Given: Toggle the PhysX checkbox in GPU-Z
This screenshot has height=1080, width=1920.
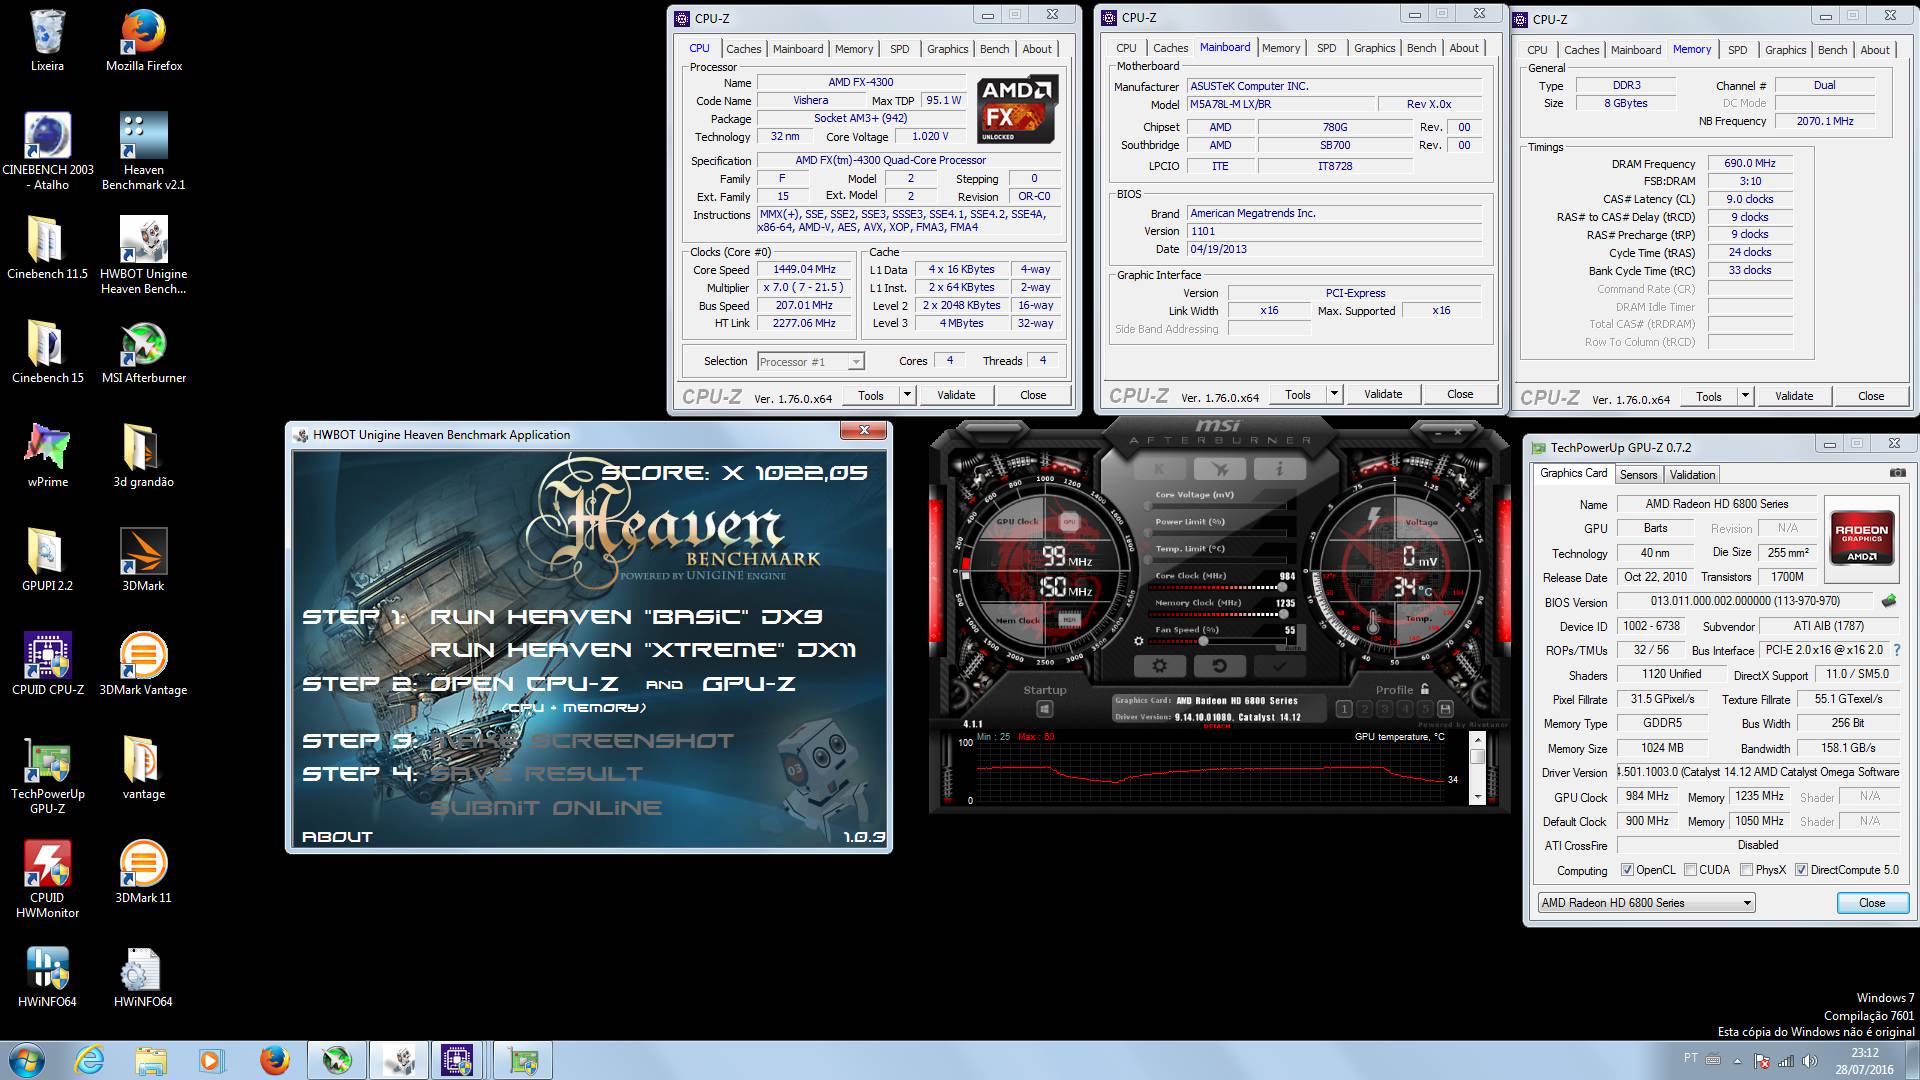Looking at the screenshot, I should [x=1746, y=870].
